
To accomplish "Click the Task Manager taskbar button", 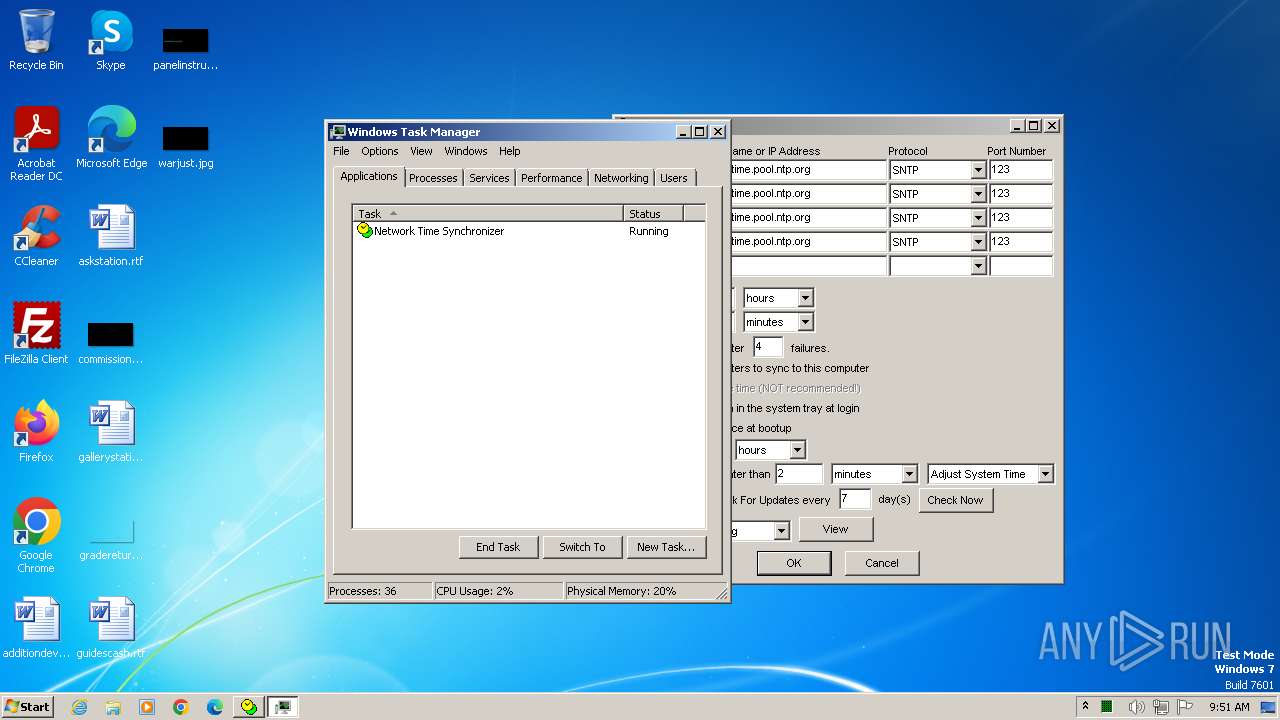I will (283, 707).
